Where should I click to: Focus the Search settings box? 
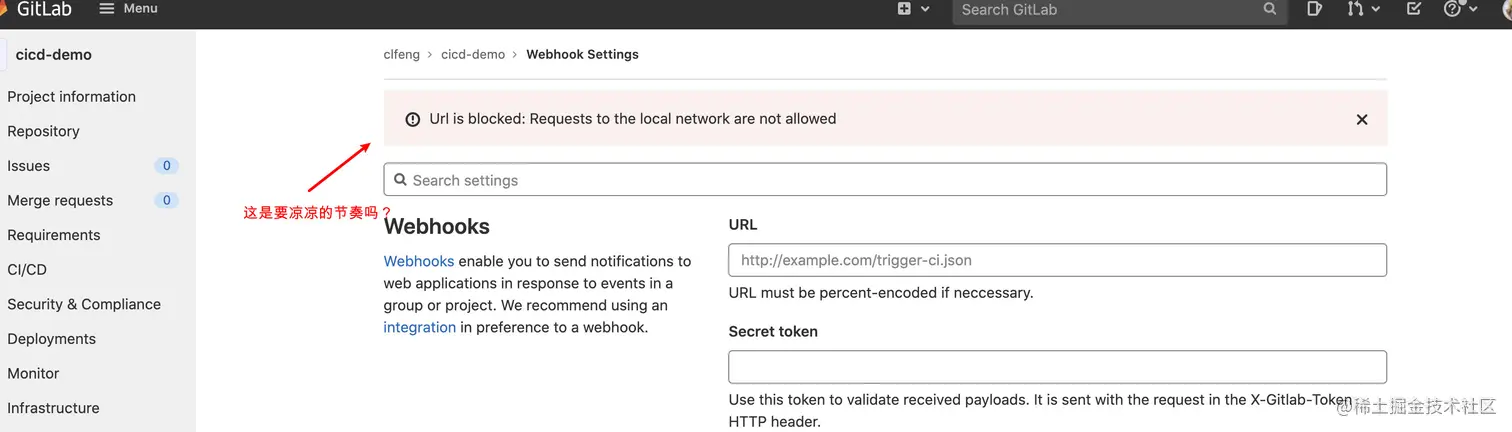tap(885, 180)
